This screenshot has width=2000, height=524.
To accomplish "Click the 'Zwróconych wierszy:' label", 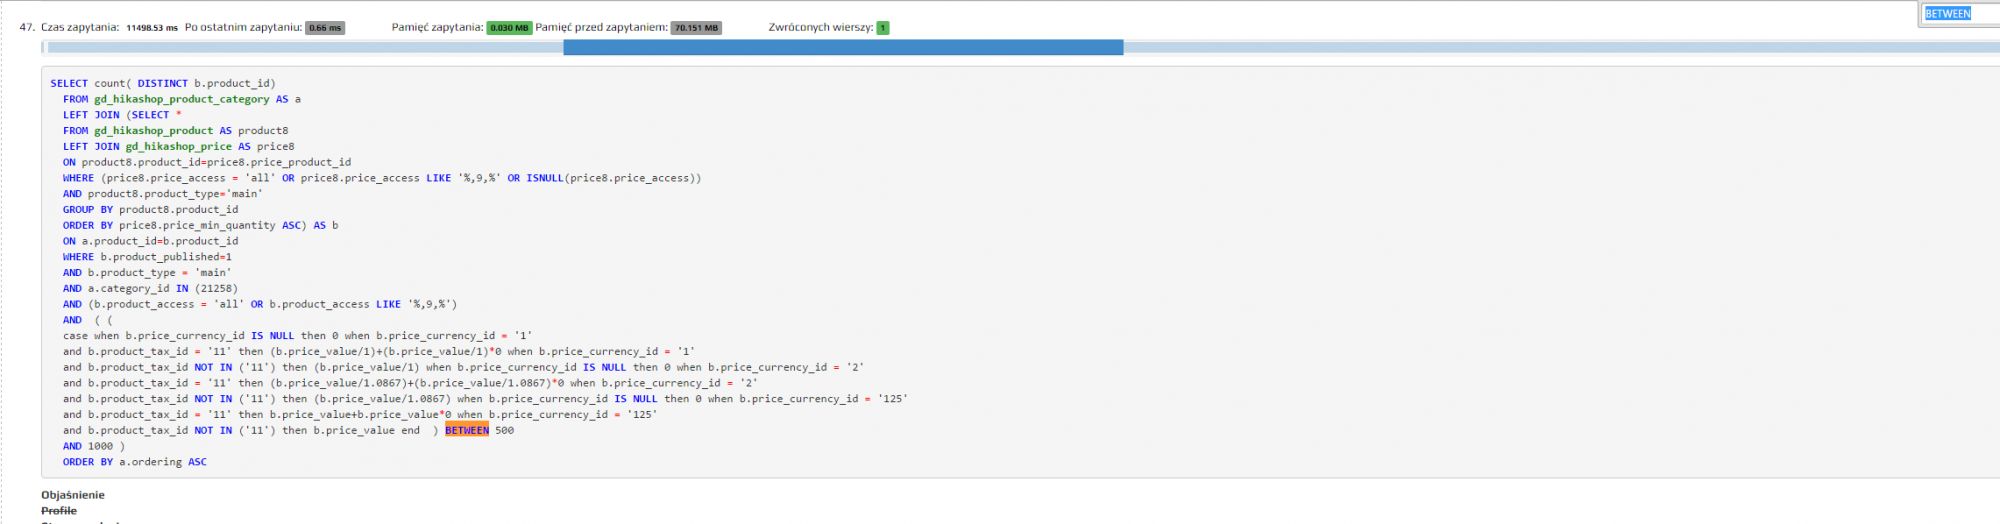I will point(821,27).
